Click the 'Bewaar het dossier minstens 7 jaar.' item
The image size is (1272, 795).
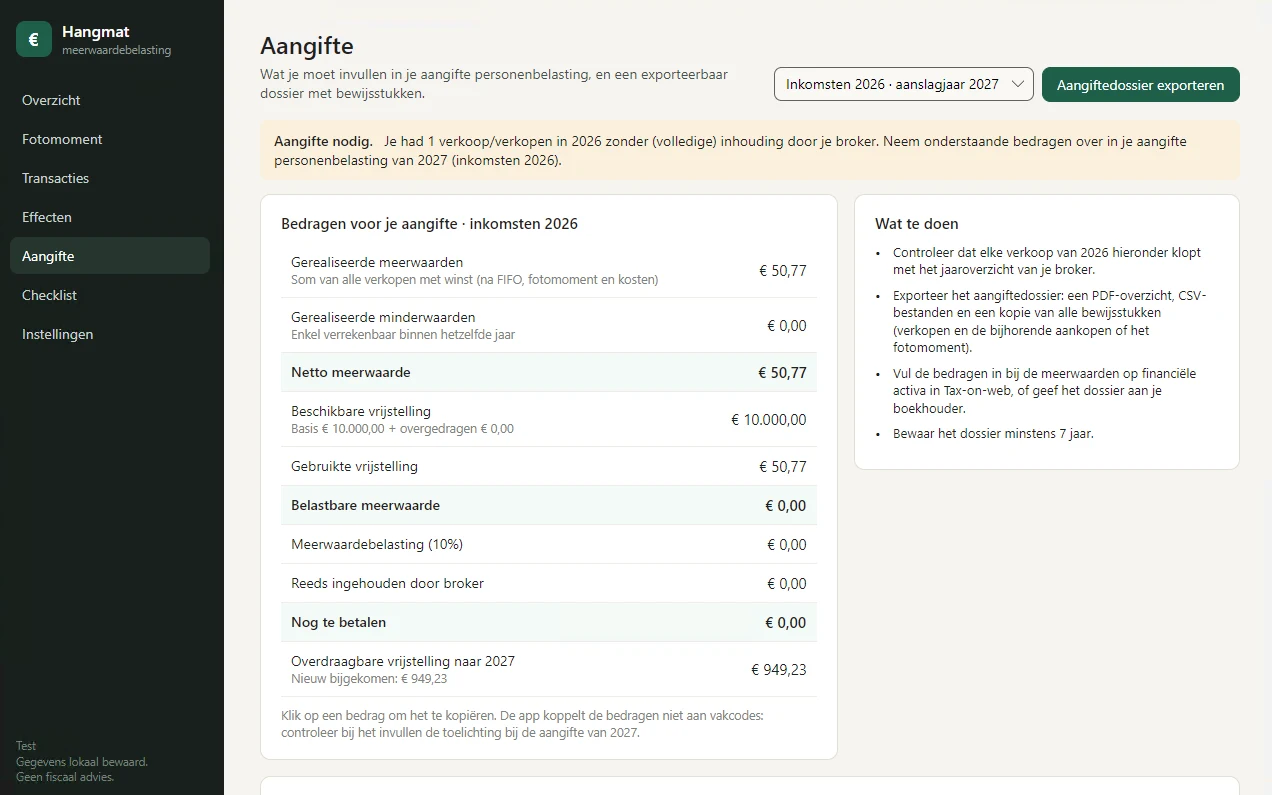[993, 434]
